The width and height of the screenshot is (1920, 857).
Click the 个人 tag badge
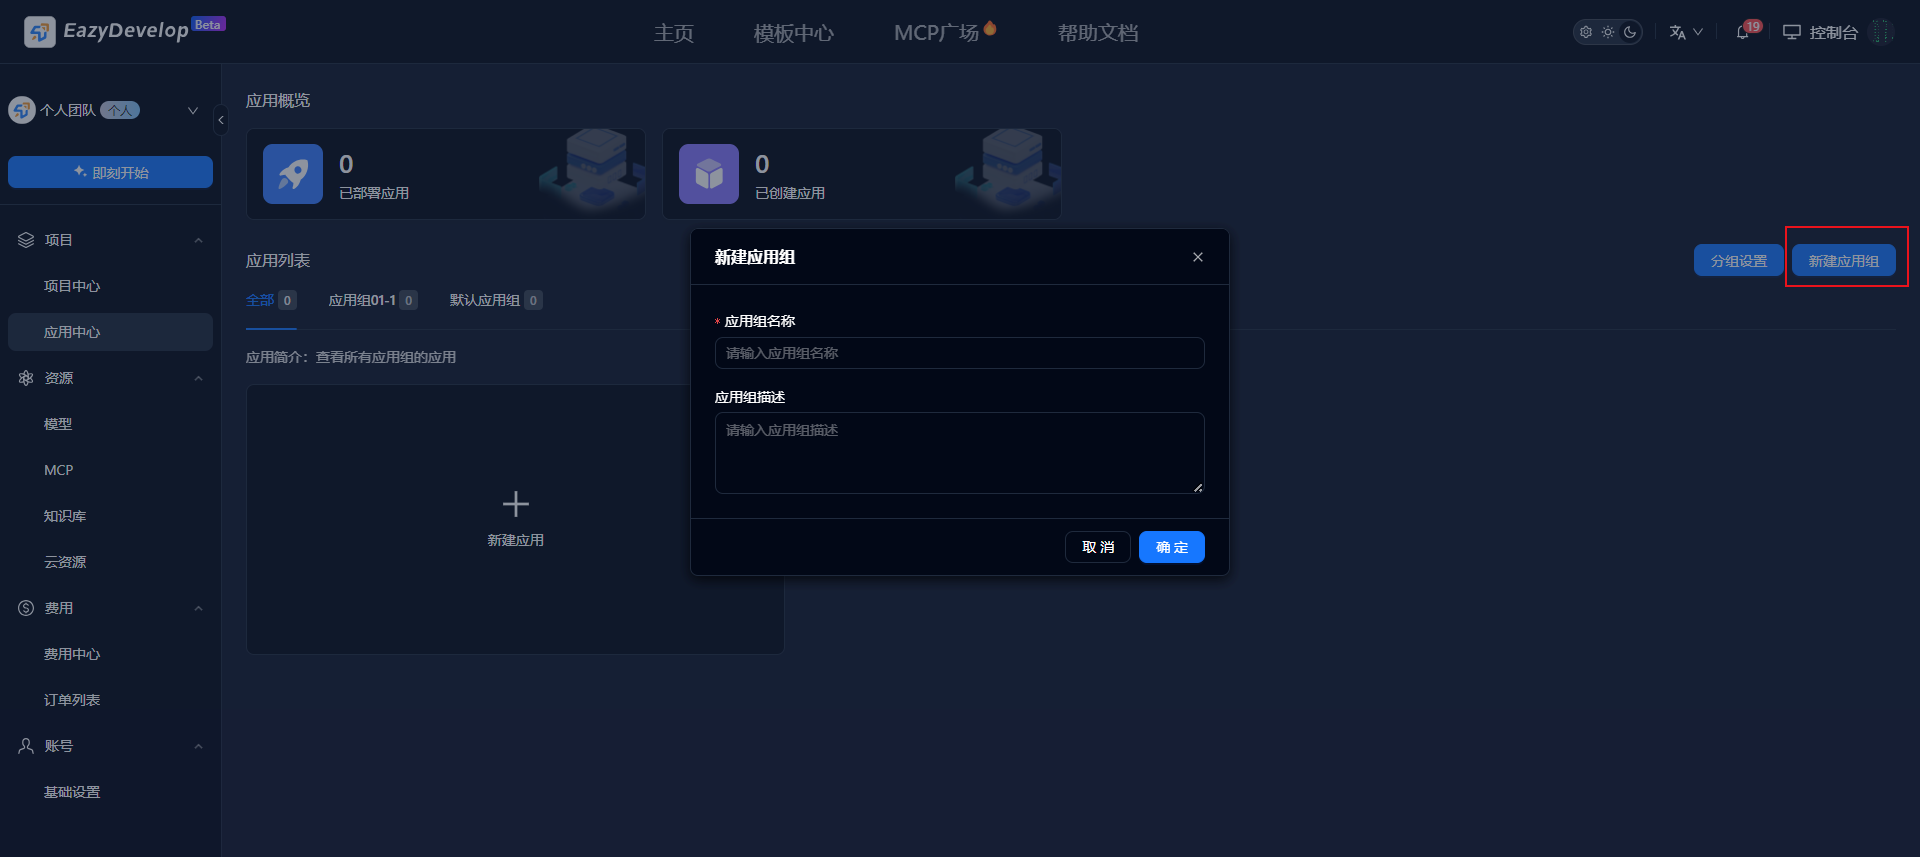tap(120, 110)
